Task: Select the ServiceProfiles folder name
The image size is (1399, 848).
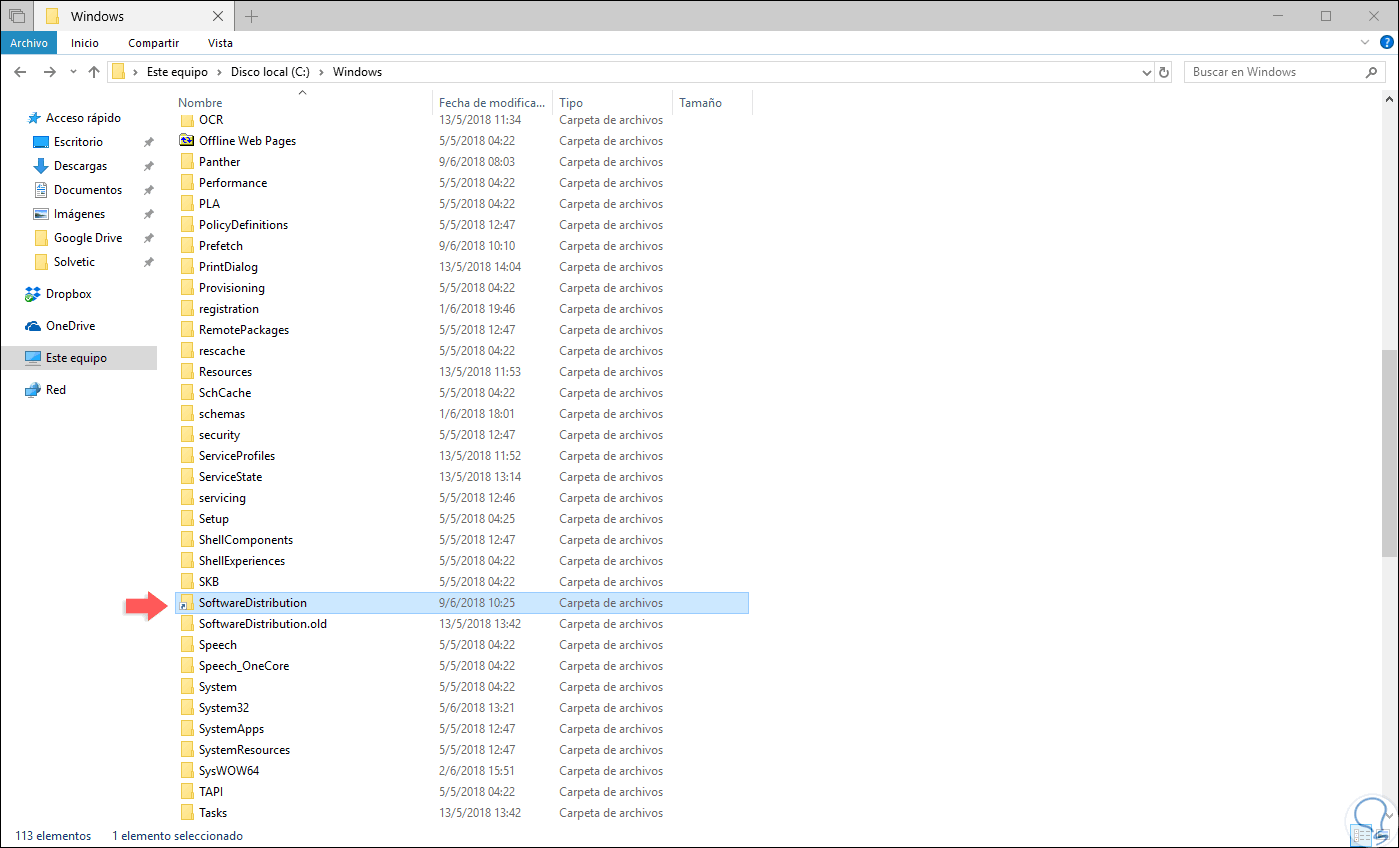Action: pyautogui.click(x=237, y=456)
